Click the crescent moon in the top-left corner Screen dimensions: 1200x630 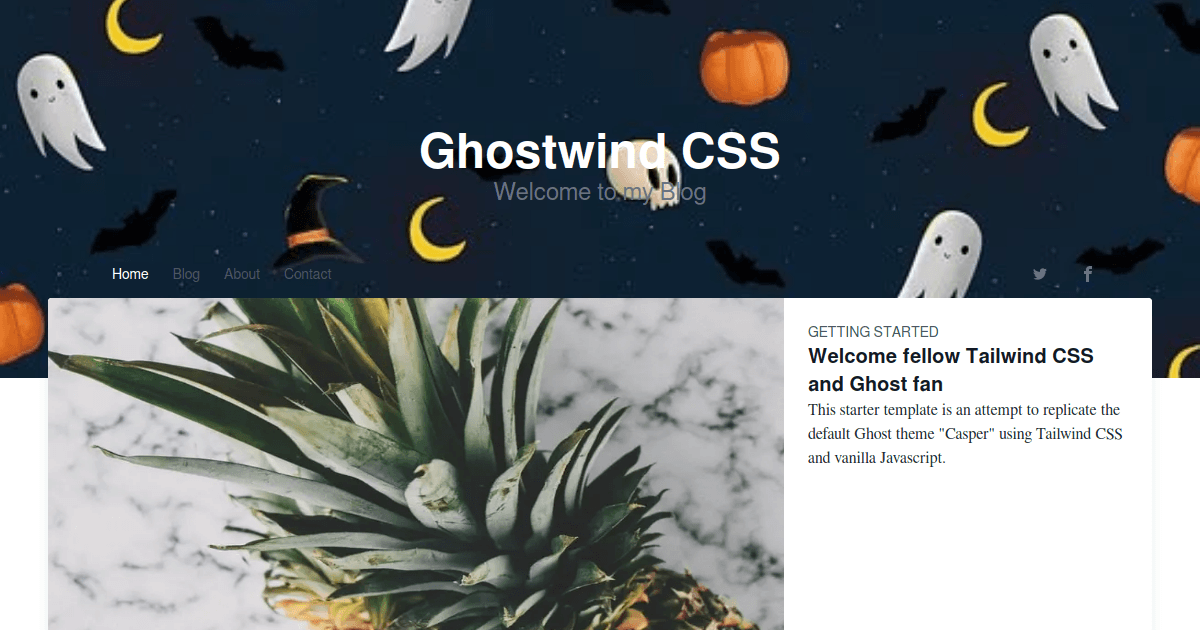(133, 27)
